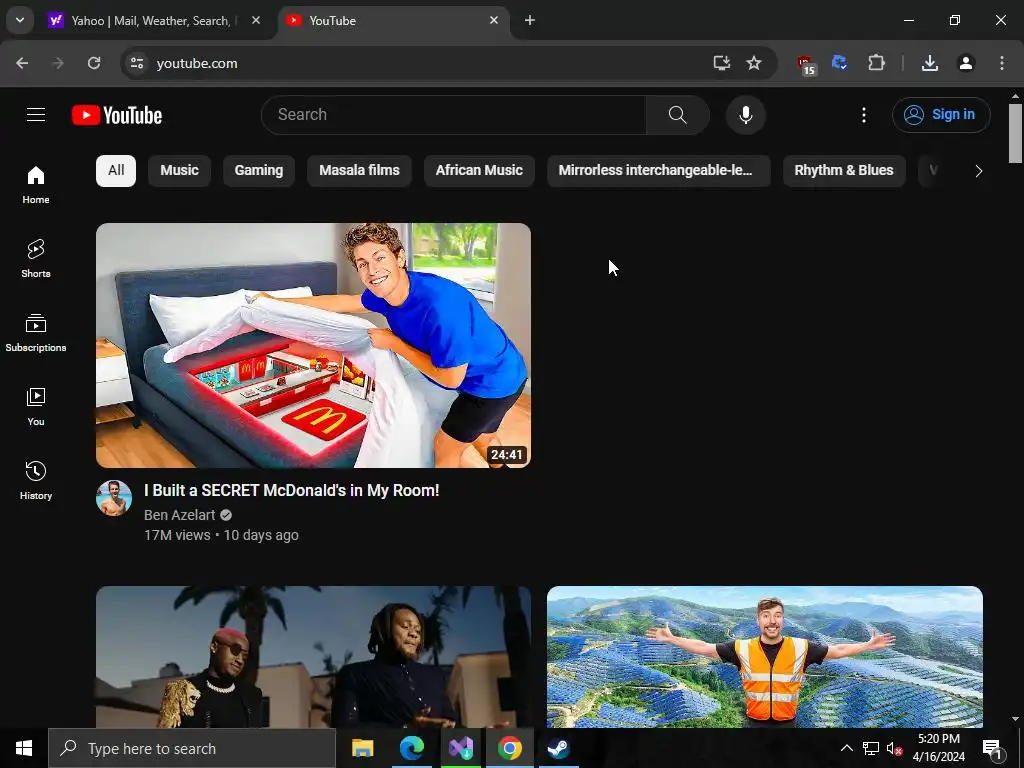This screenshot has height=768, width=1024.
Task: Click the "17M views" text
Action: tap(177, 536)
